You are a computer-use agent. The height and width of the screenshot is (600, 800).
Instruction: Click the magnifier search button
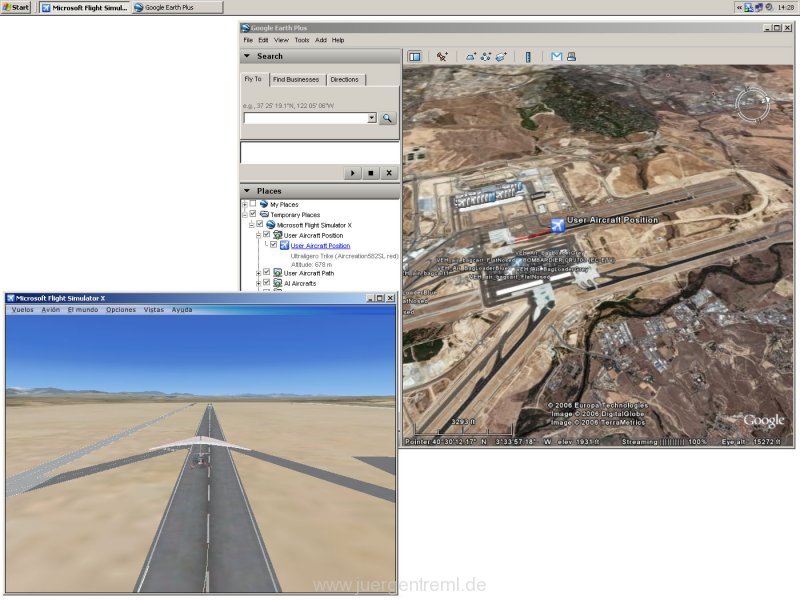[387, 118]
